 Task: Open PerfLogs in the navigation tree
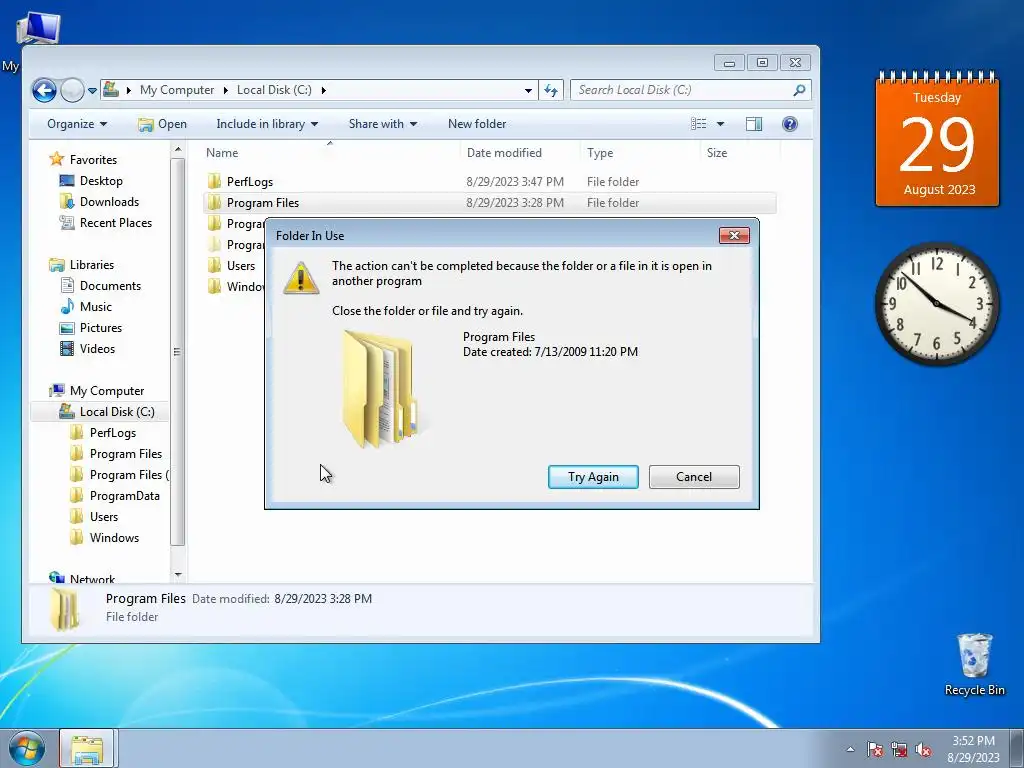tap(112, 432)
